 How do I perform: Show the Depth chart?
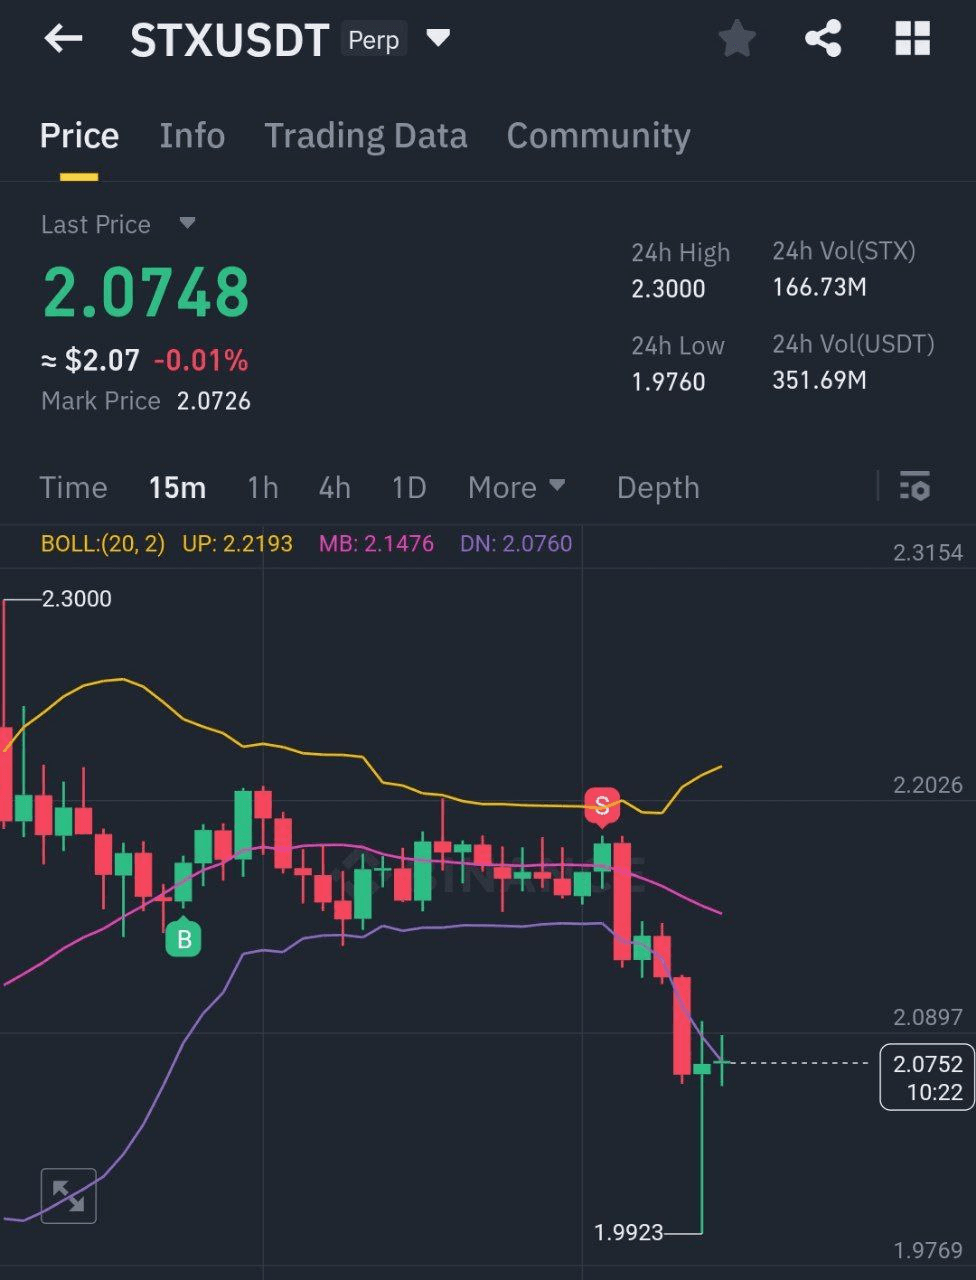tap(657, 487)
